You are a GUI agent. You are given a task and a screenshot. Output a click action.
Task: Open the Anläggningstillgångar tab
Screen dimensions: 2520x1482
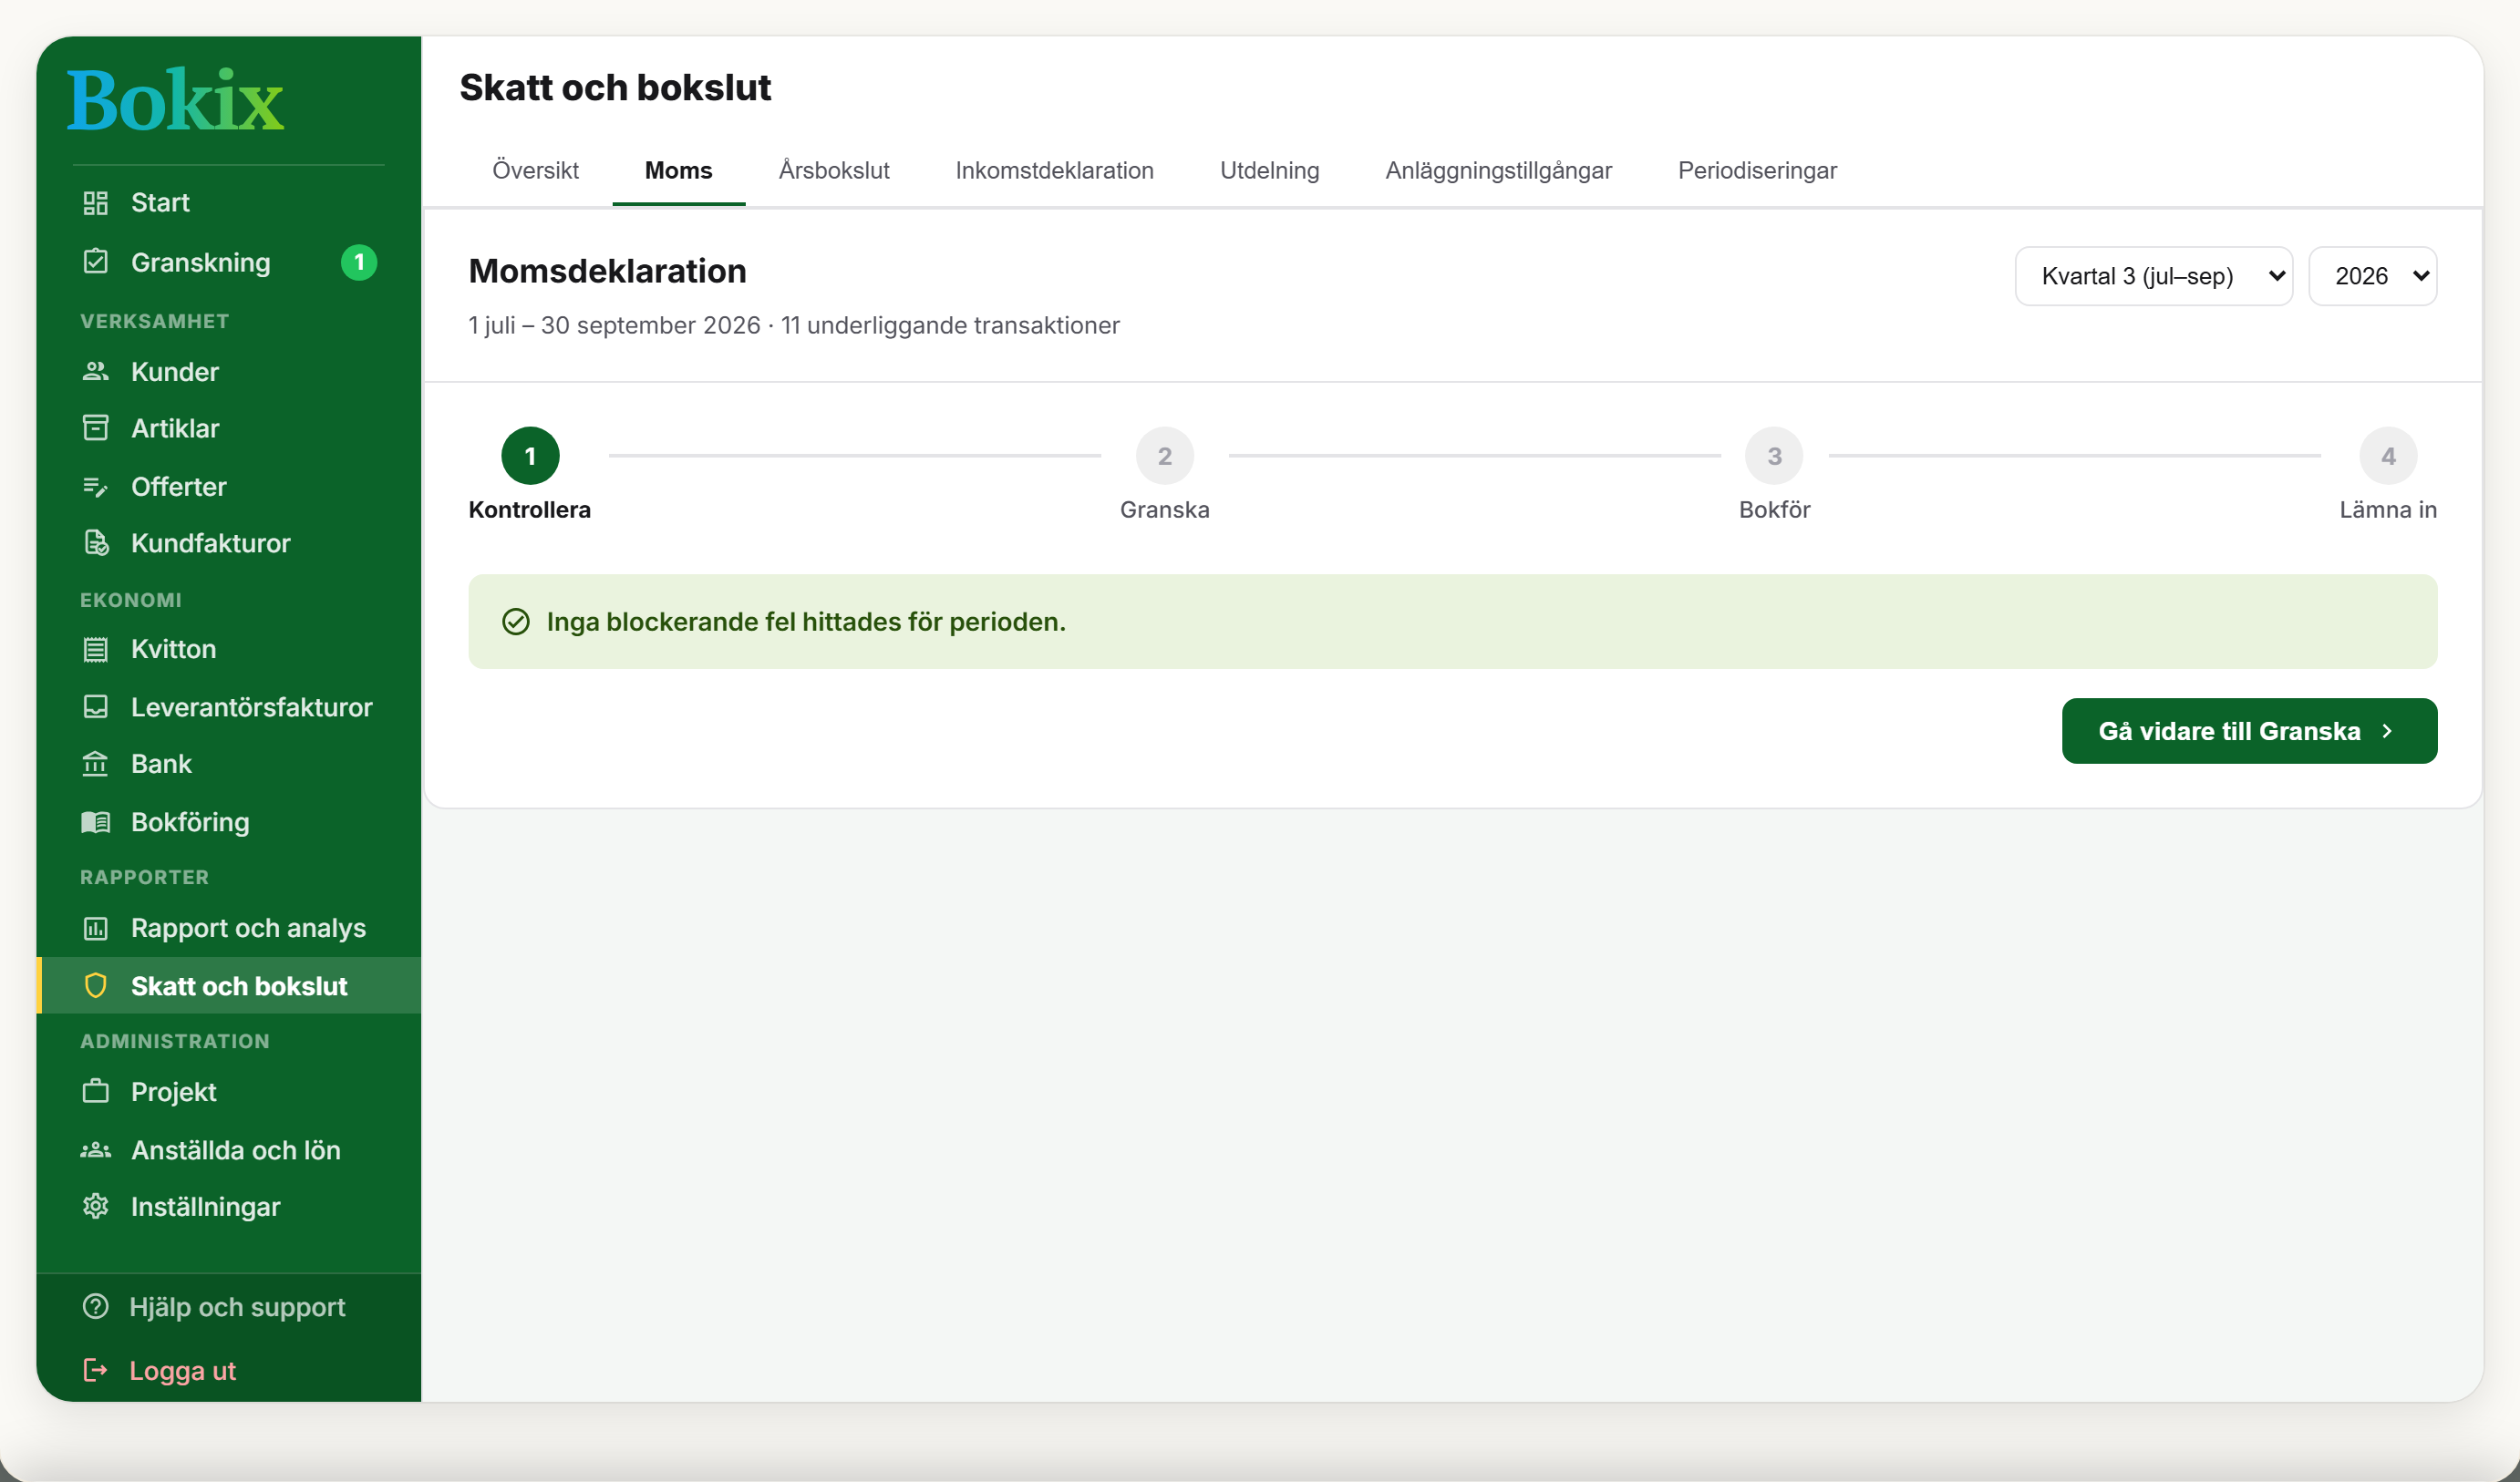(1498, 170)
